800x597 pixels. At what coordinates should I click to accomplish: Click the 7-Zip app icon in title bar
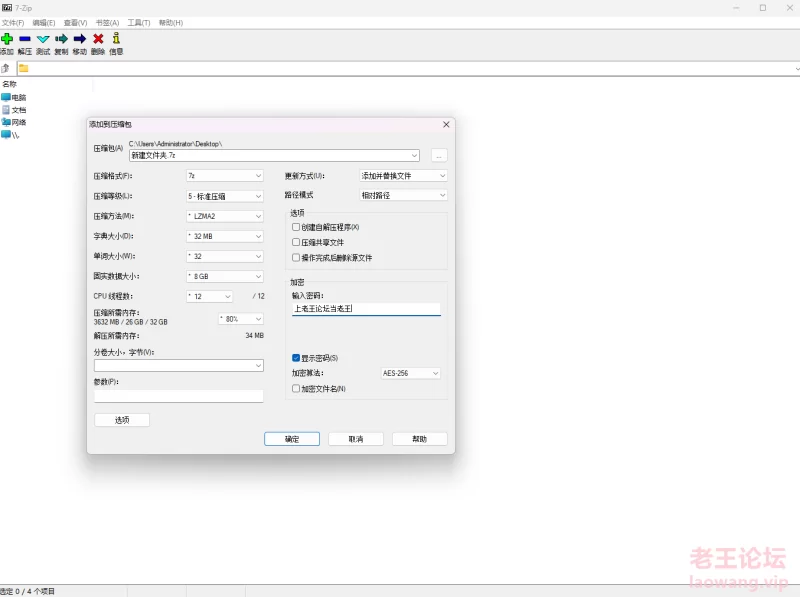(7, 8)
